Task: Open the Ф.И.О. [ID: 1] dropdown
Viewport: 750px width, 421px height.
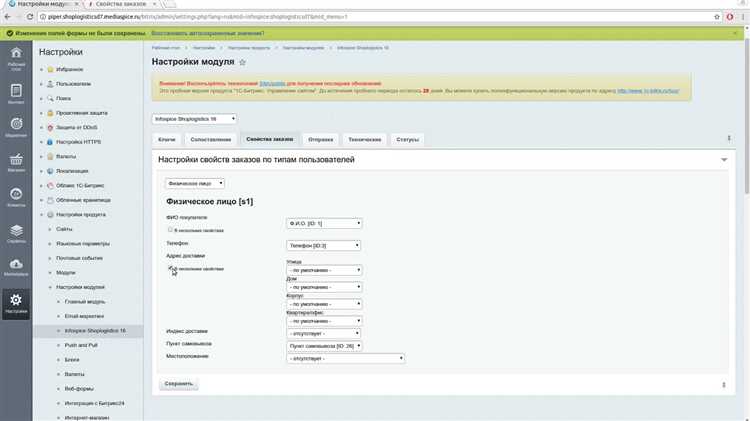Action: pos(324,223)
